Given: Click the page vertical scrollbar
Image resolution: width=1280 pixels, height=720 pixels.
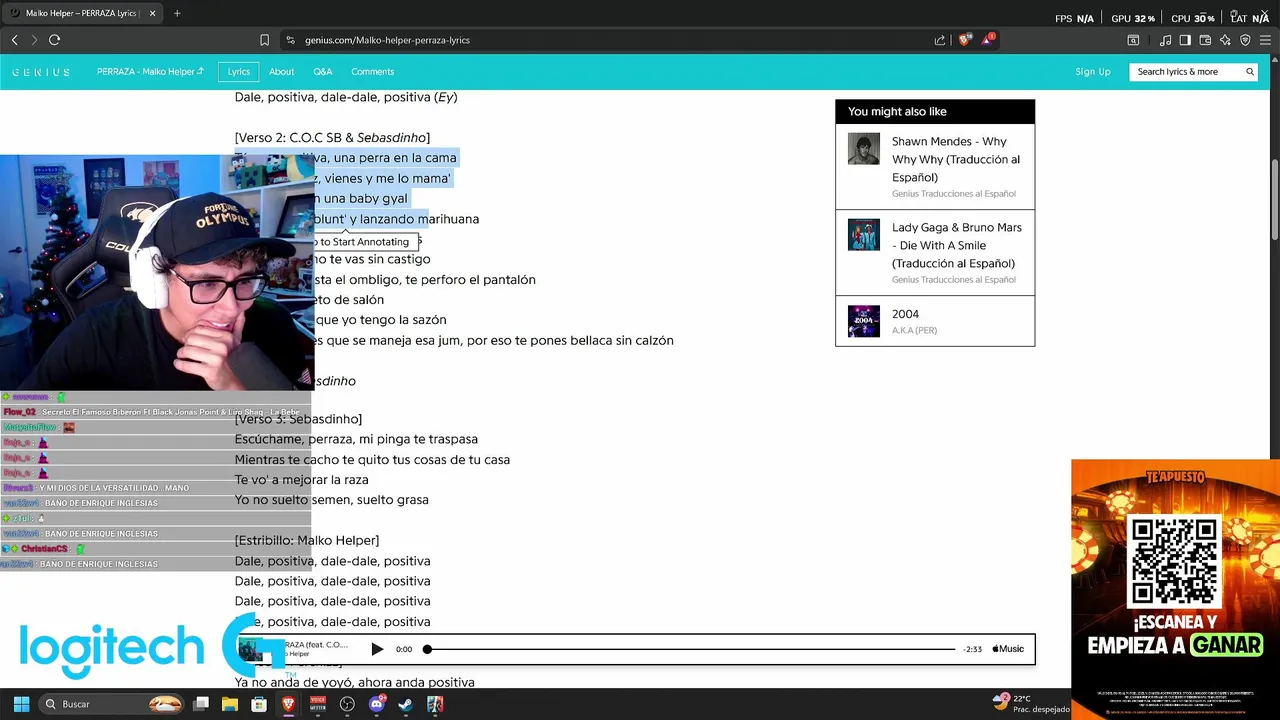Looking at the screenshot, I should point(1274,199).
